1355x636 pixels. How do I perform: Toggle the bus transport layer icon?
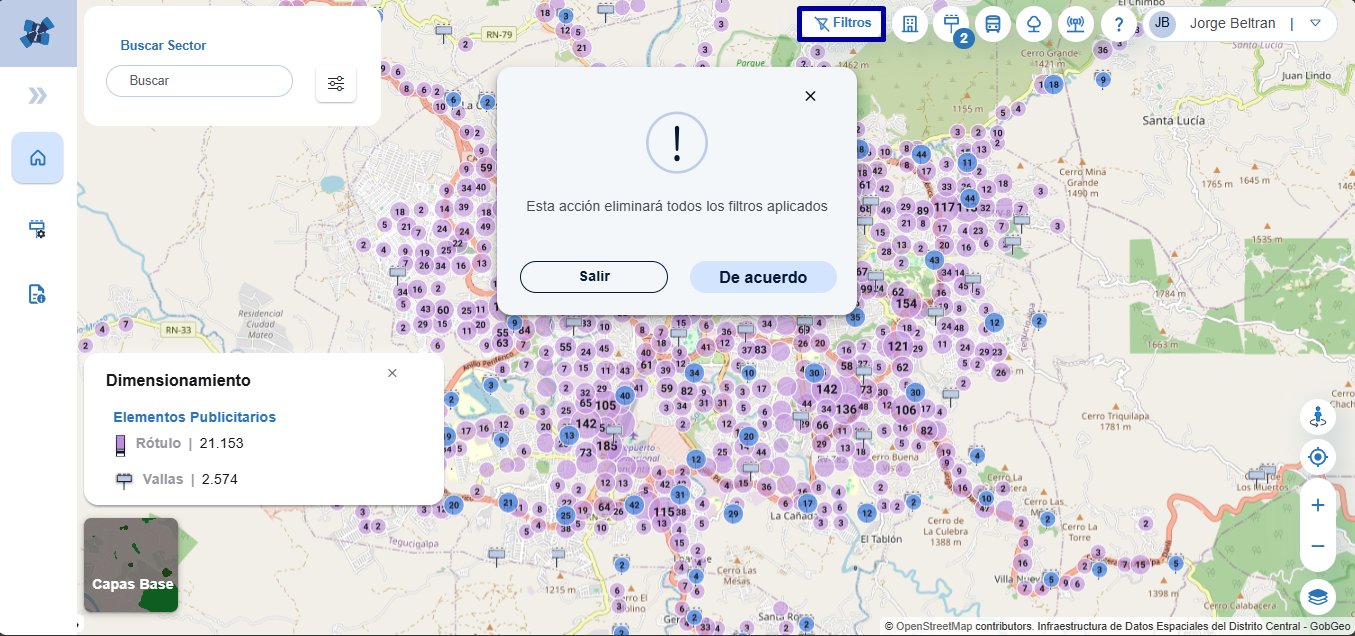tap(992, 24)
